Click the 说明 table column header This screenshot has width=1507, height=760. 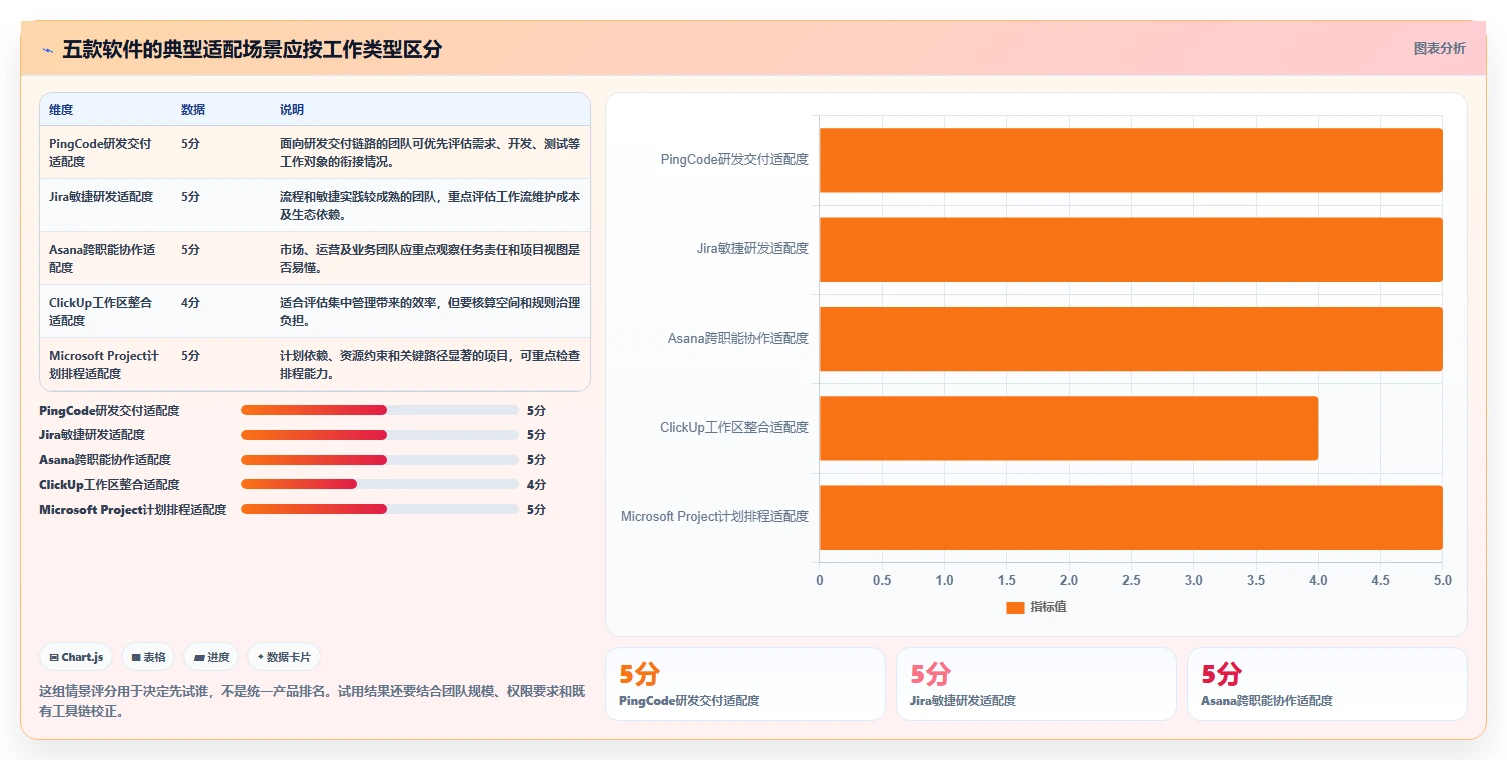click(x=292, y=110)
